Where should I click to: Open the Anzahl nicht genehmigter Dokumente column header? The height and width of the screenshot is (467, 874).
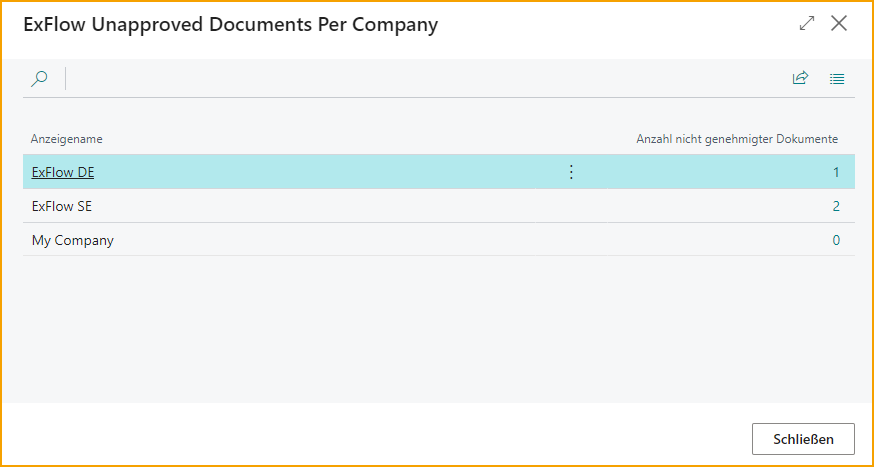pyautogui.click(x=737, y=139)
